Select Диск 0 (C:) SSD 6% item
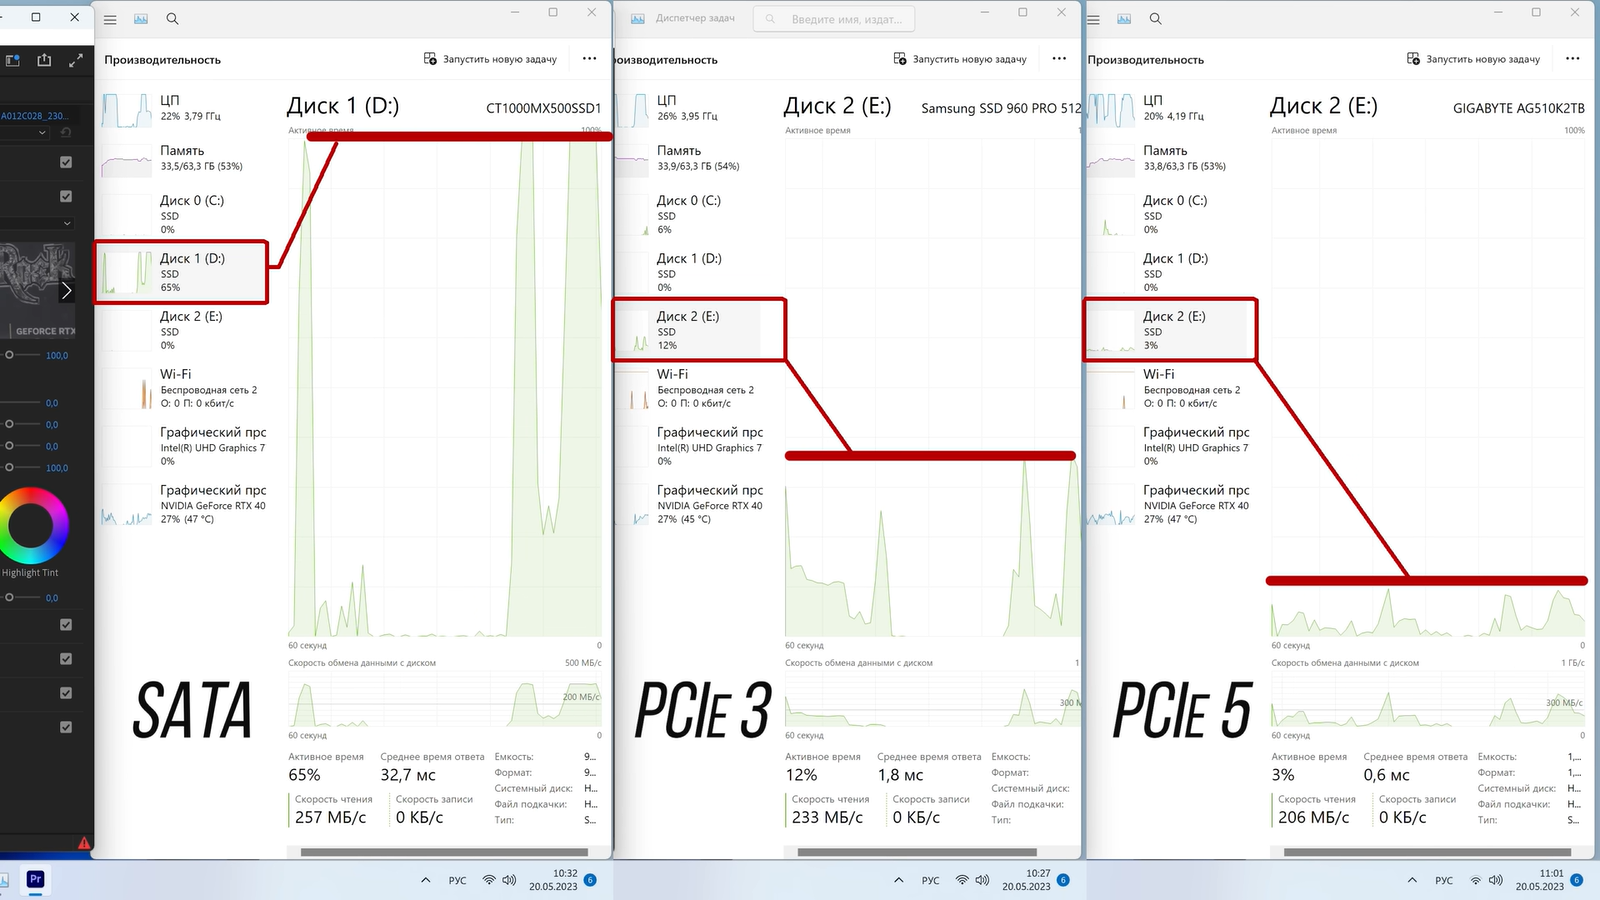 (688, 214)
